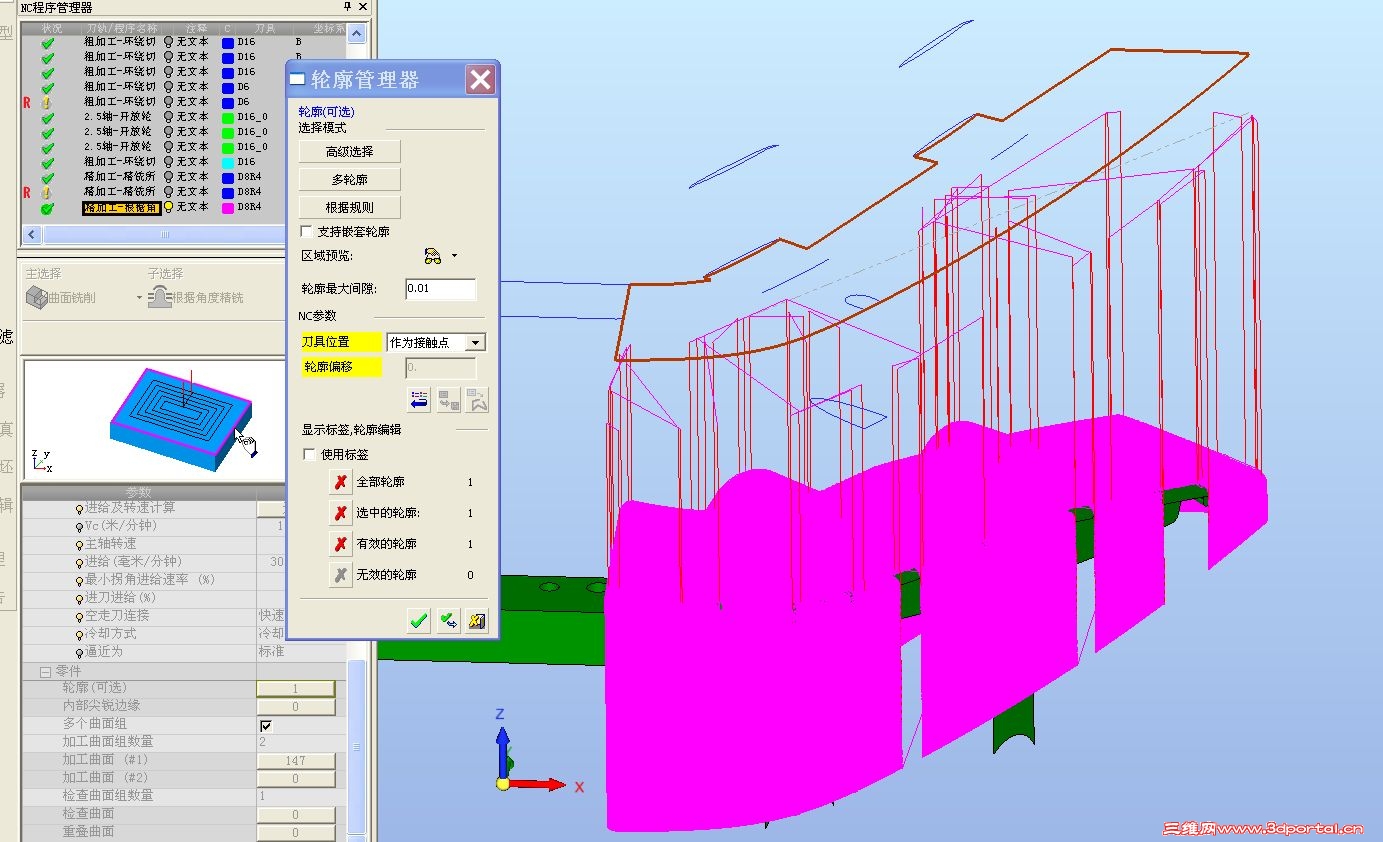Click the 参数 header of the parameter table

pyautogui.click(x=139, y=492)
